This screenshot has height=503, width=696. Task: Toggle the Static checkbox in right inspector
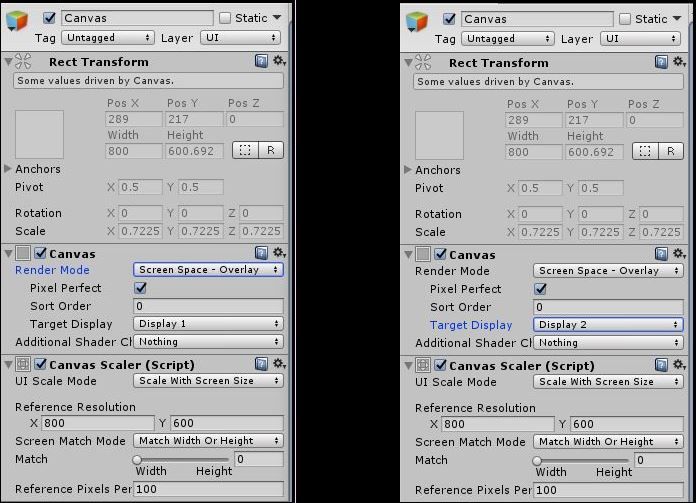click(x=625, y=19)
